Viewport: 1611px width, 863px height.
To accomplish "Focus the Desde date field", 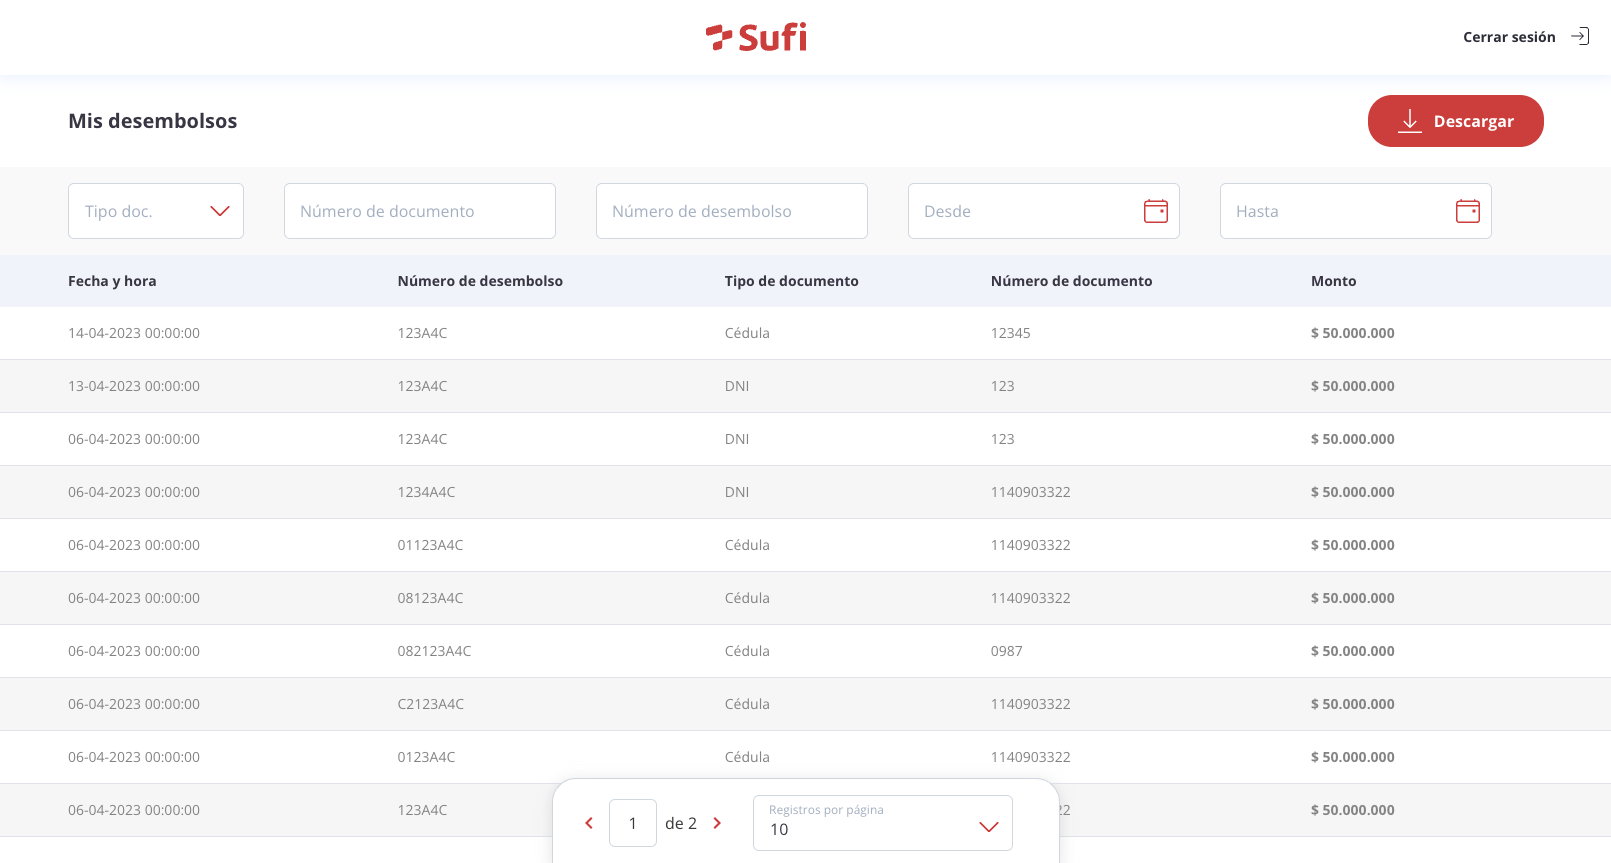I will pyautogui.click(x=1044, y=211).
